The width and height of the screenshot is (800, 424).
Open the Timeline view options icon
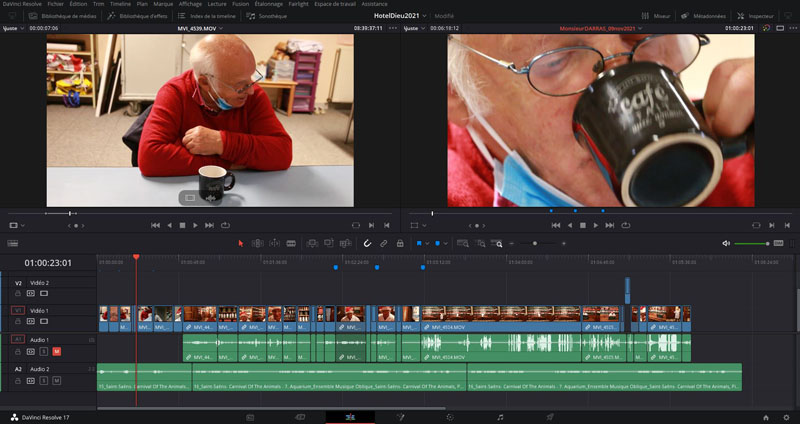(13, 243)
